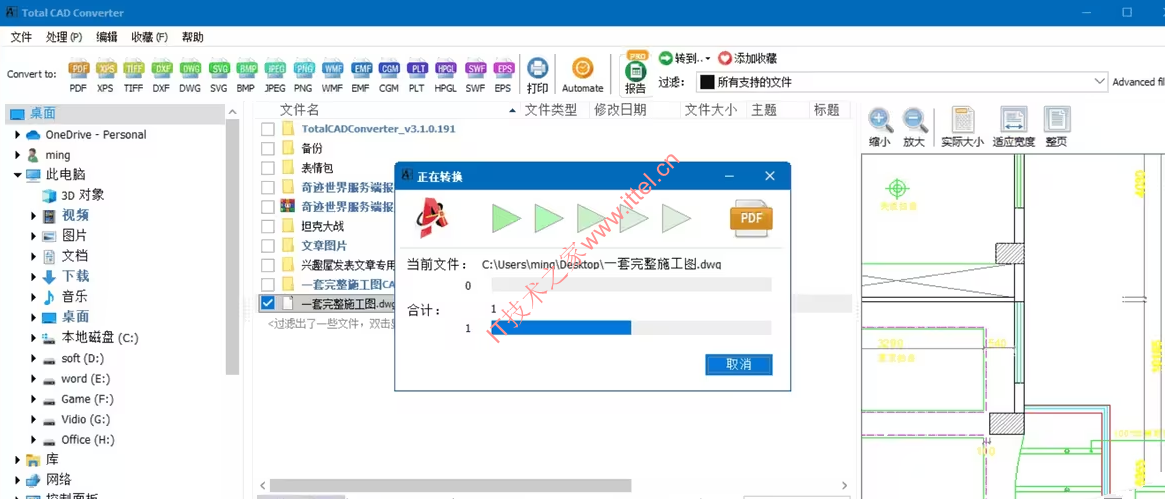Screen dimensions: 1165x499
Task: Choose the EPS format icon
Action: pos(503,75)
